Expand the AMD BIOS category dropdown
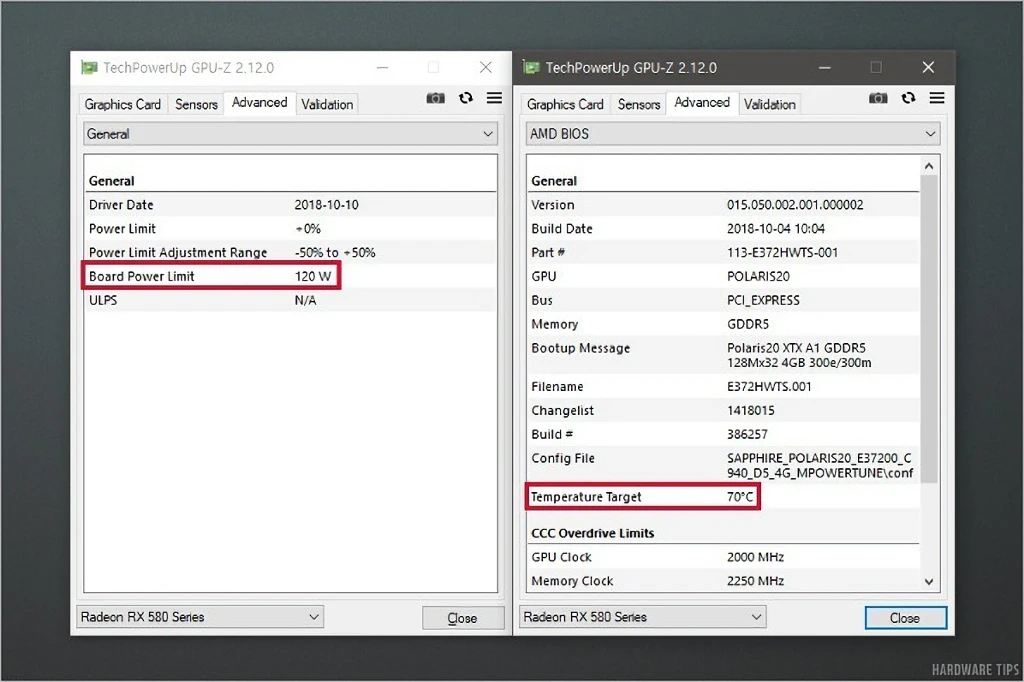The image size is (1024, 682). (x=733, y=134)
